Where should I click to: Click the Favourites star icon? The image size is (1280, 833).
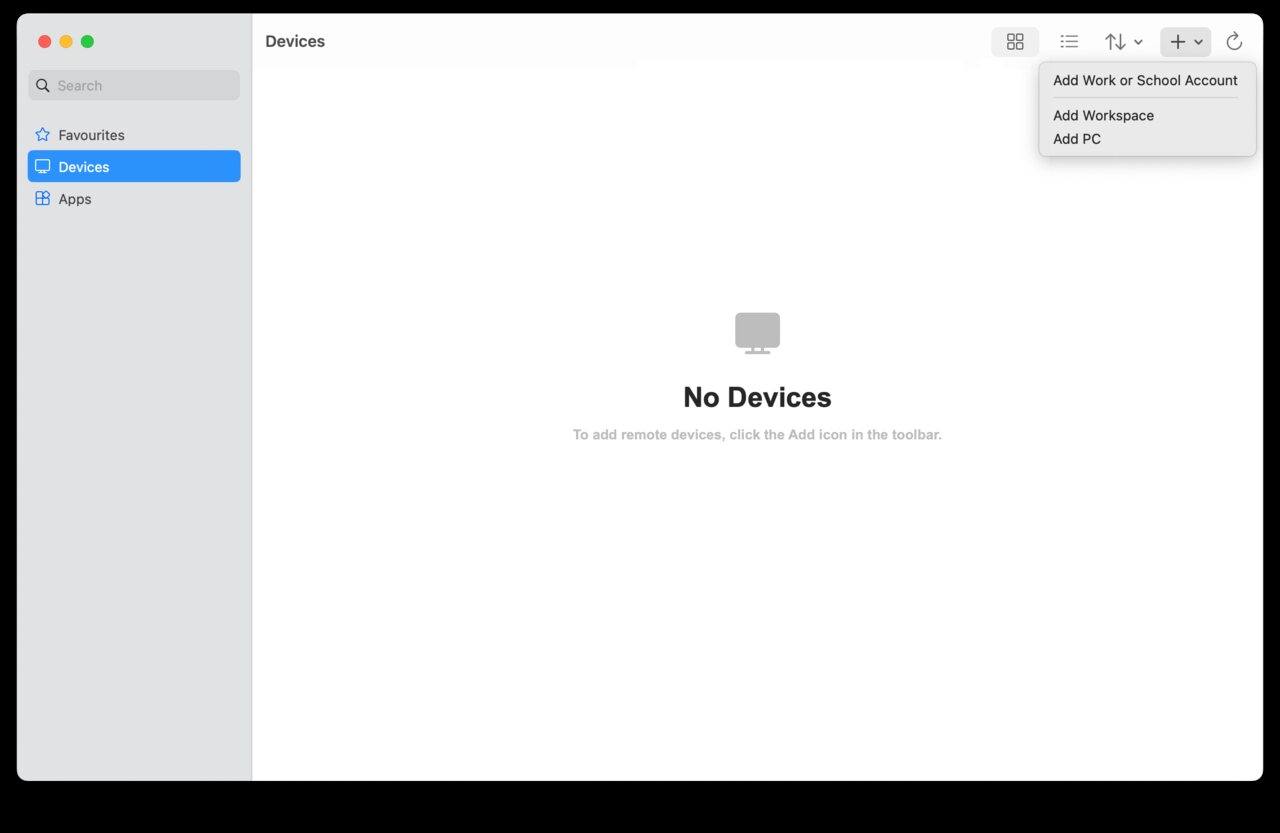point(42,134)
